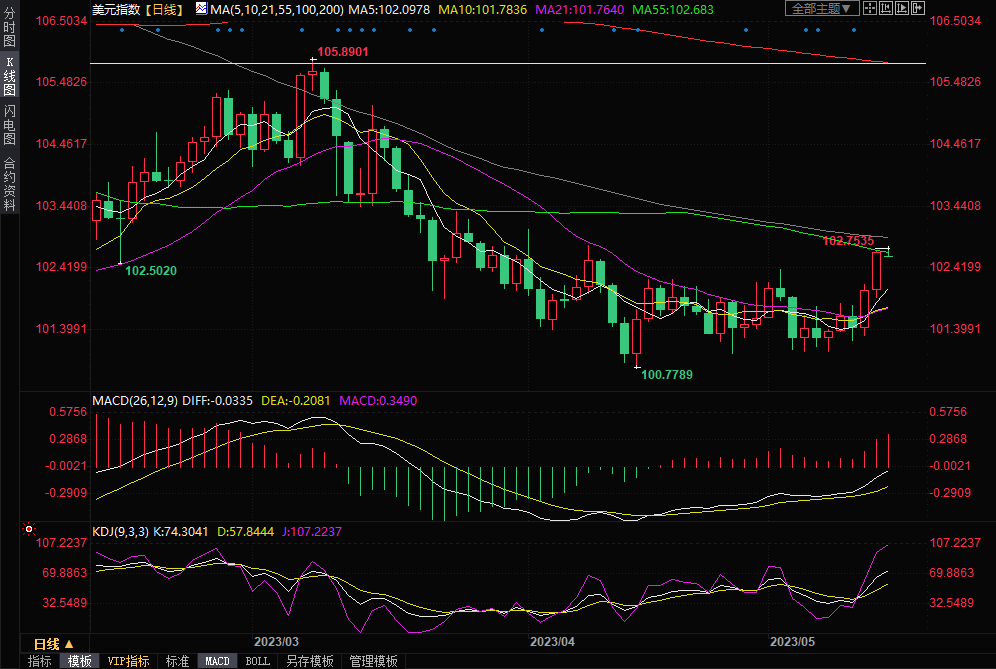Select the K线图 side tab
The height and width of the screenshot is (669, 996).
[x=9, y=77]
